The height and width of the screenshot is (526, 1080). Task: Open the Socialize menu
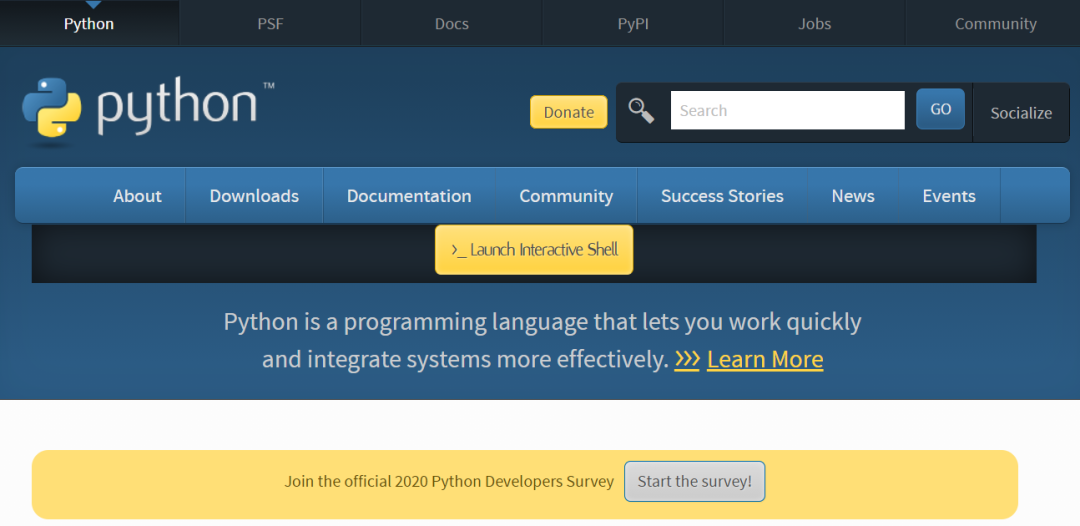(x=1021, y=113)
